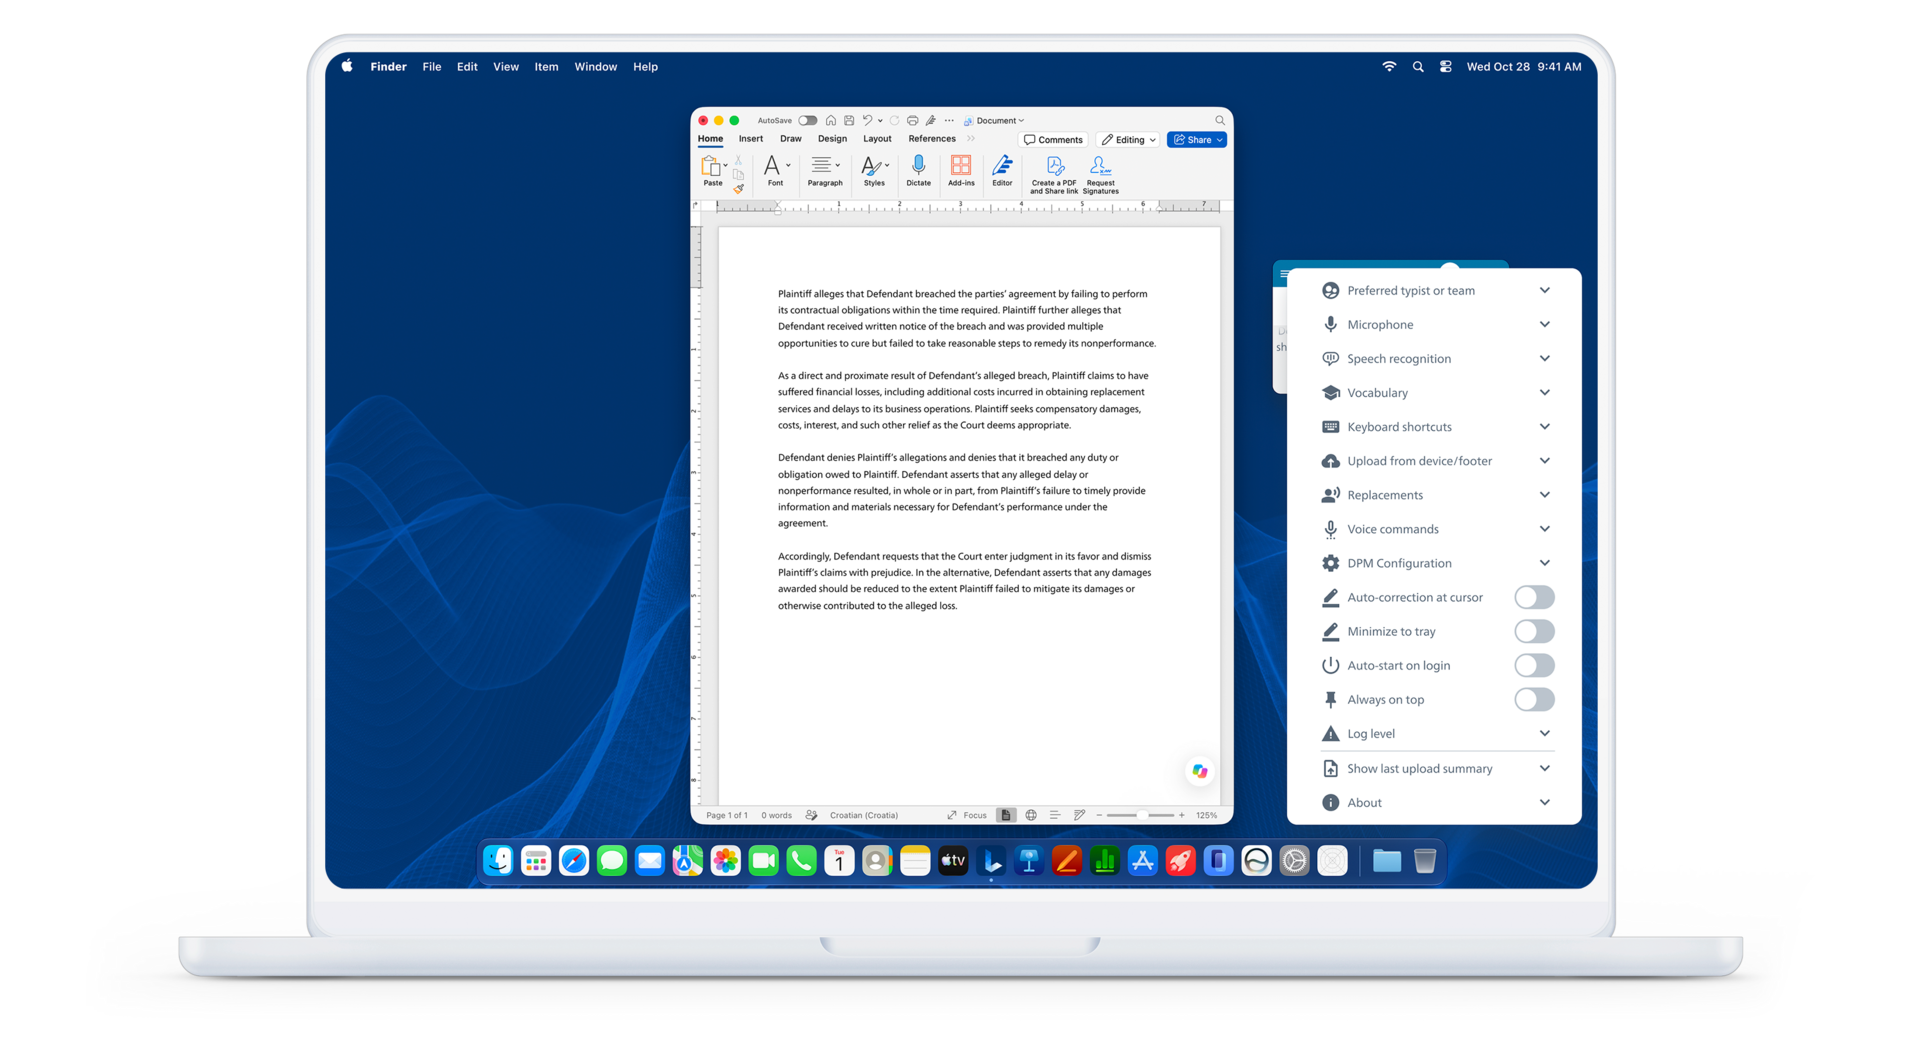Click the Undo arrow in Word
Image resolution: width=1920 pixels, height=1048 pixels.
click(868, 120)
